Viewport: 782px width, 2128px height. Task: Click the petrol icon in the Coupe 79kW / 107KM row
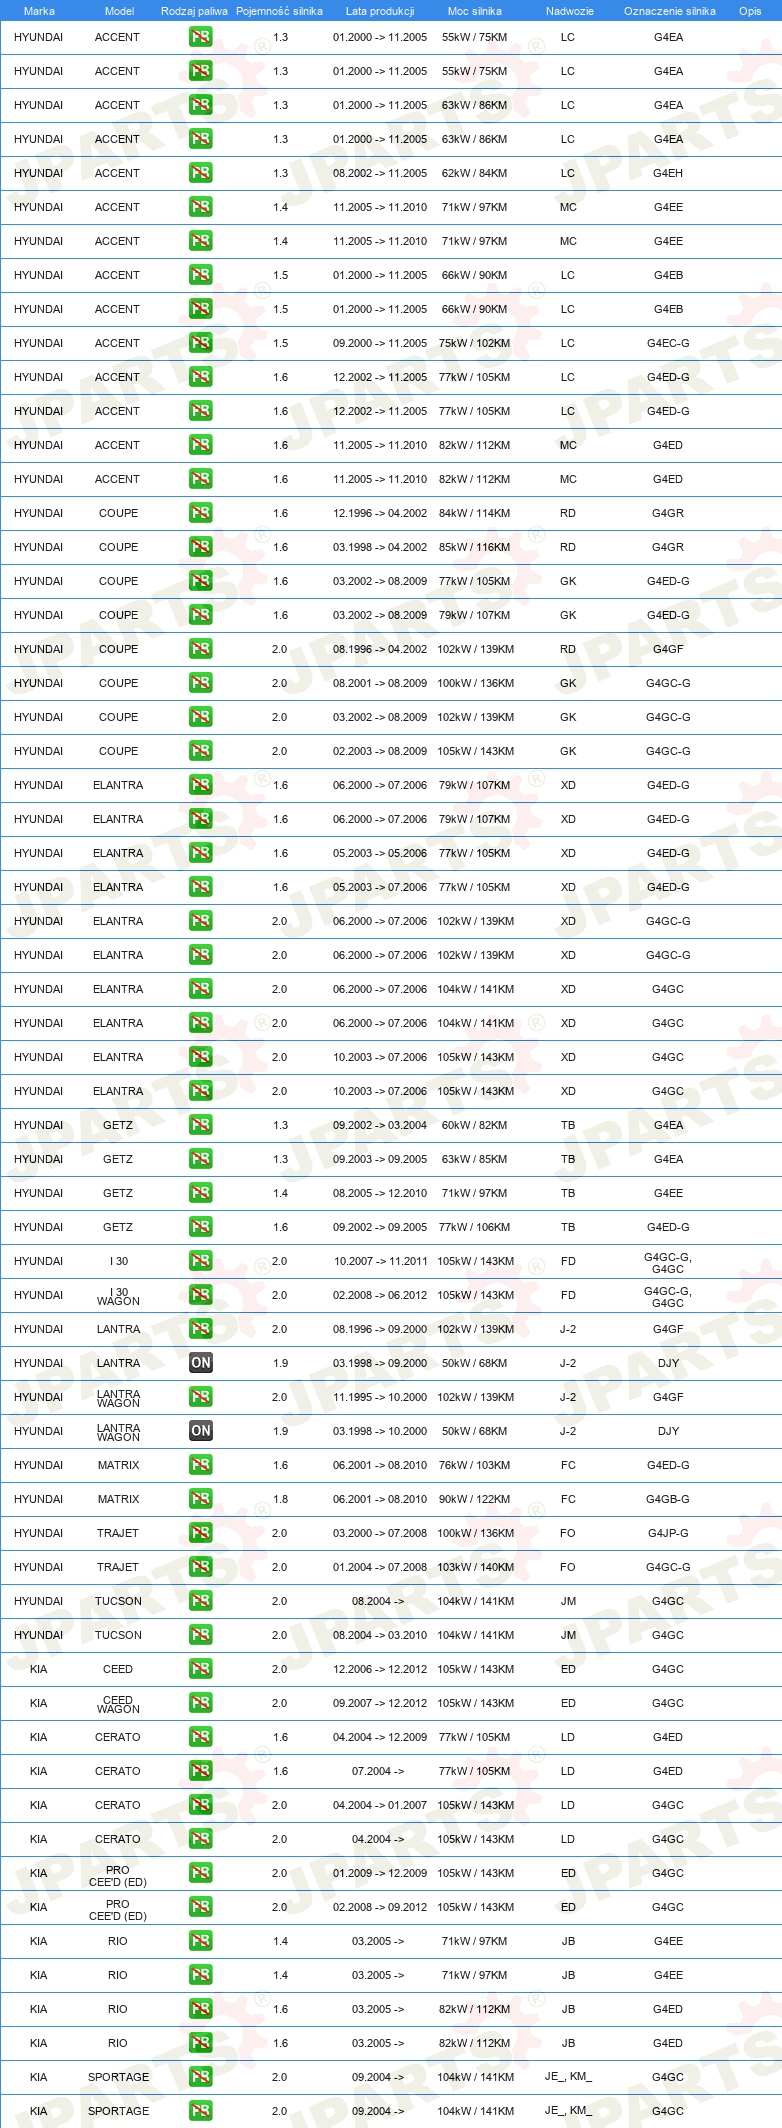pos(200,615)
